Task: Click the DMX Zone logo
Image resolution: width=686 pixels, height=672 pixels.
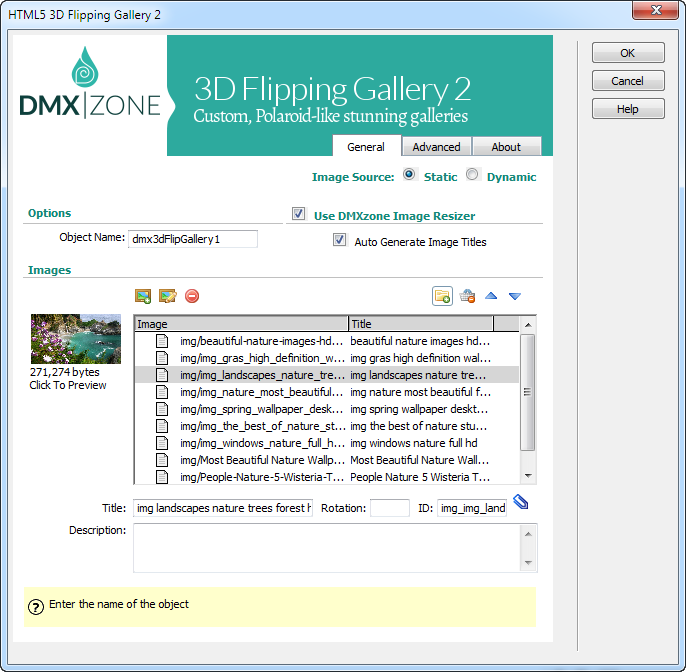Action: 90,83
